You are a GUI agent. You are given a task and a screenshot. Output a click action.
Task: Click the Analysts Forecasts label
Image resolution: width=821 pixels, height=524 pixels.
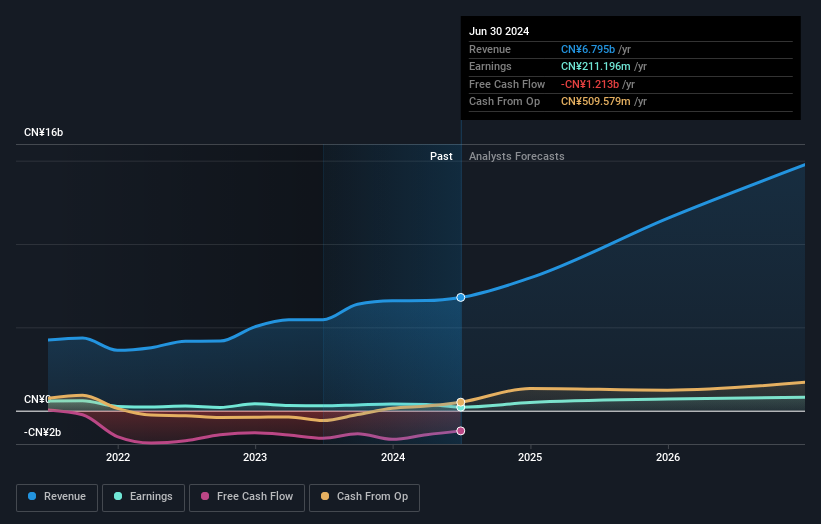coord(517,157)
